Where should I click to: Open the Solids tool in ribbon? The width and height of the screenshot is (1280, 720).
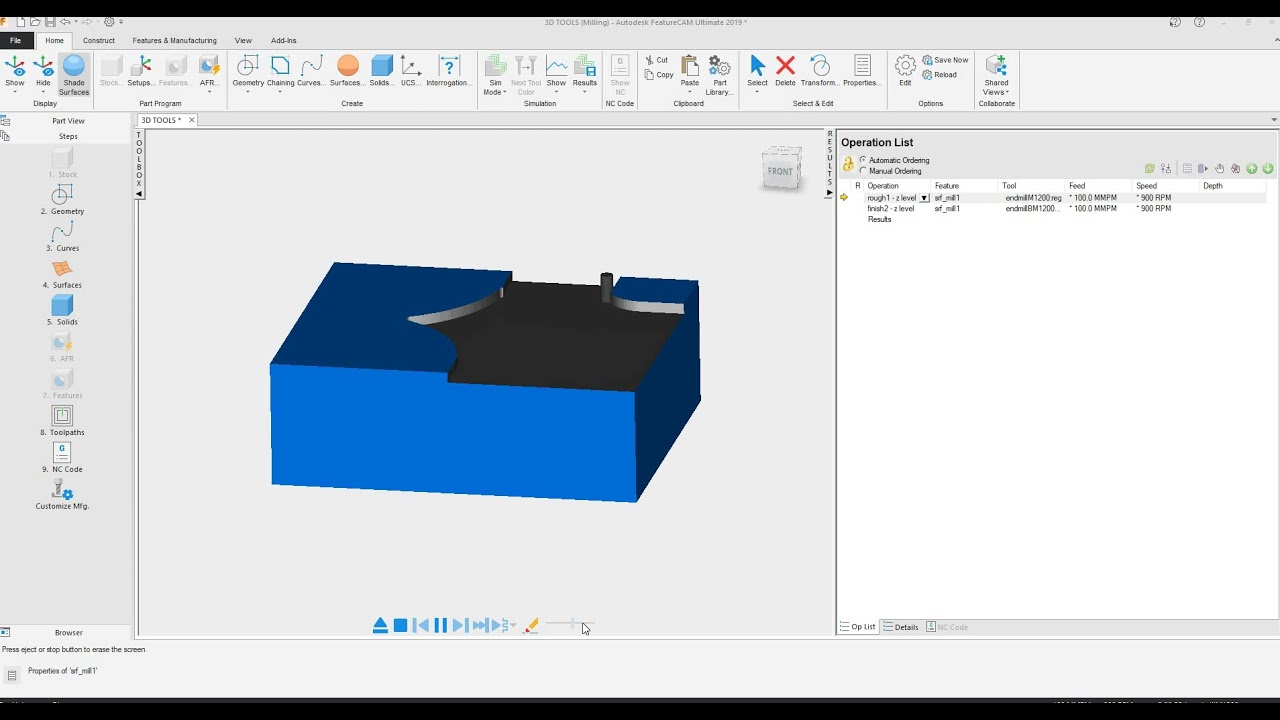tap(381, 71)
